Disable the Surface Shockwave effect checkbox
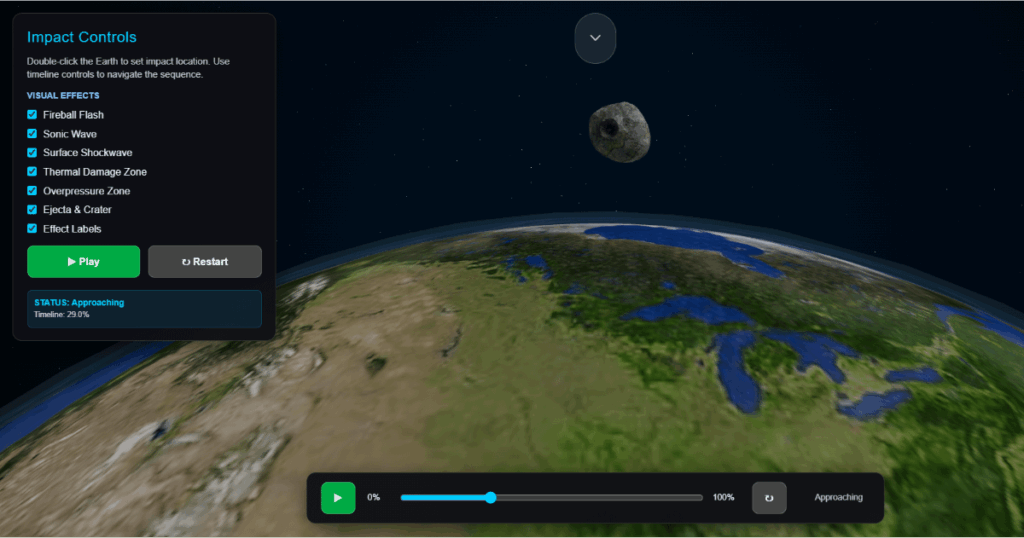Image resolution: width=1024 pixels, height=538 pixels. (x=32, y=152)
